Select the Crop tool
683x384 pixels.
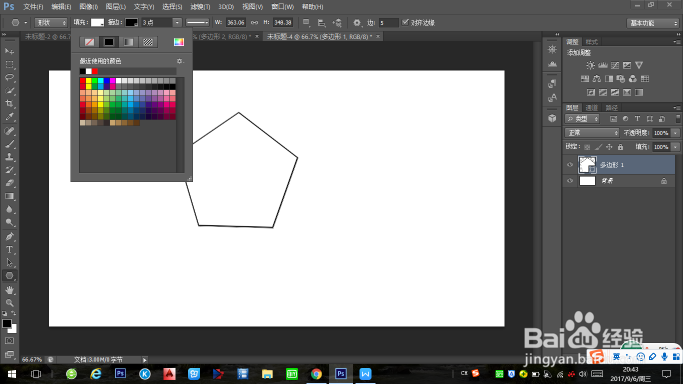point(9,104)
